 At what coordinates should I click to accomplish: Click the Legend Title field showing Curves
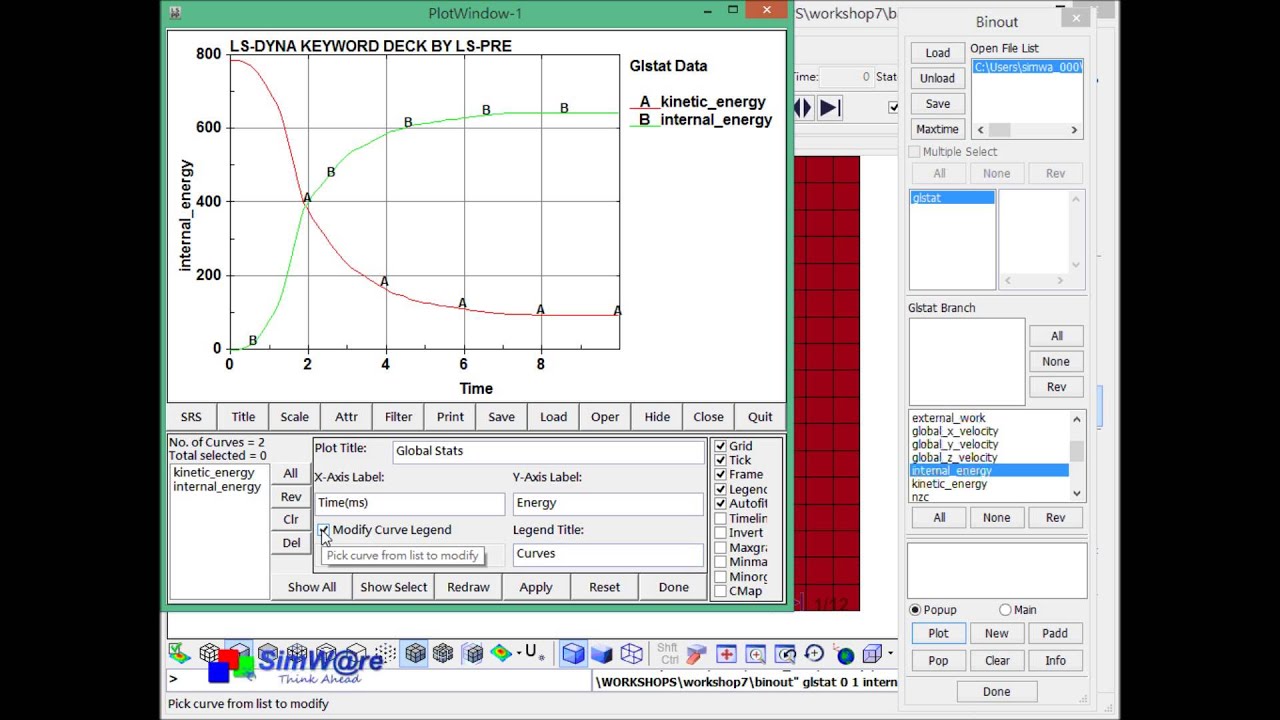pyautogui.click(x=608, y=554)
